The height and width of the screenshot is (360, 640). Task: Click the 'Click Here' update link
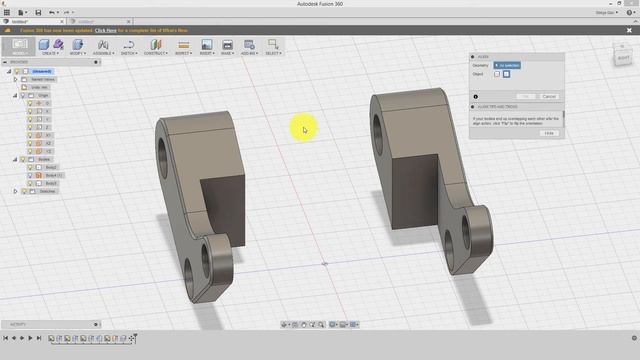pyautogui.click(x=105, y=30)
